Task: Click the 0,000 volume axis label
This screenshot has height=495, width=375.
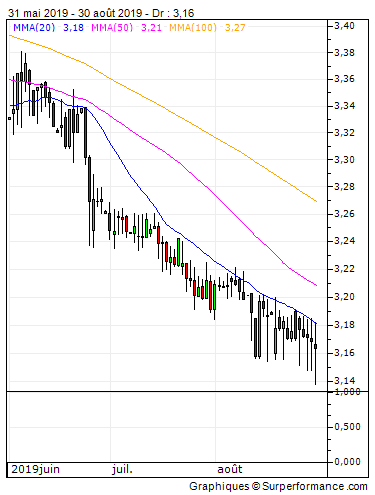Action: [347, 462]
